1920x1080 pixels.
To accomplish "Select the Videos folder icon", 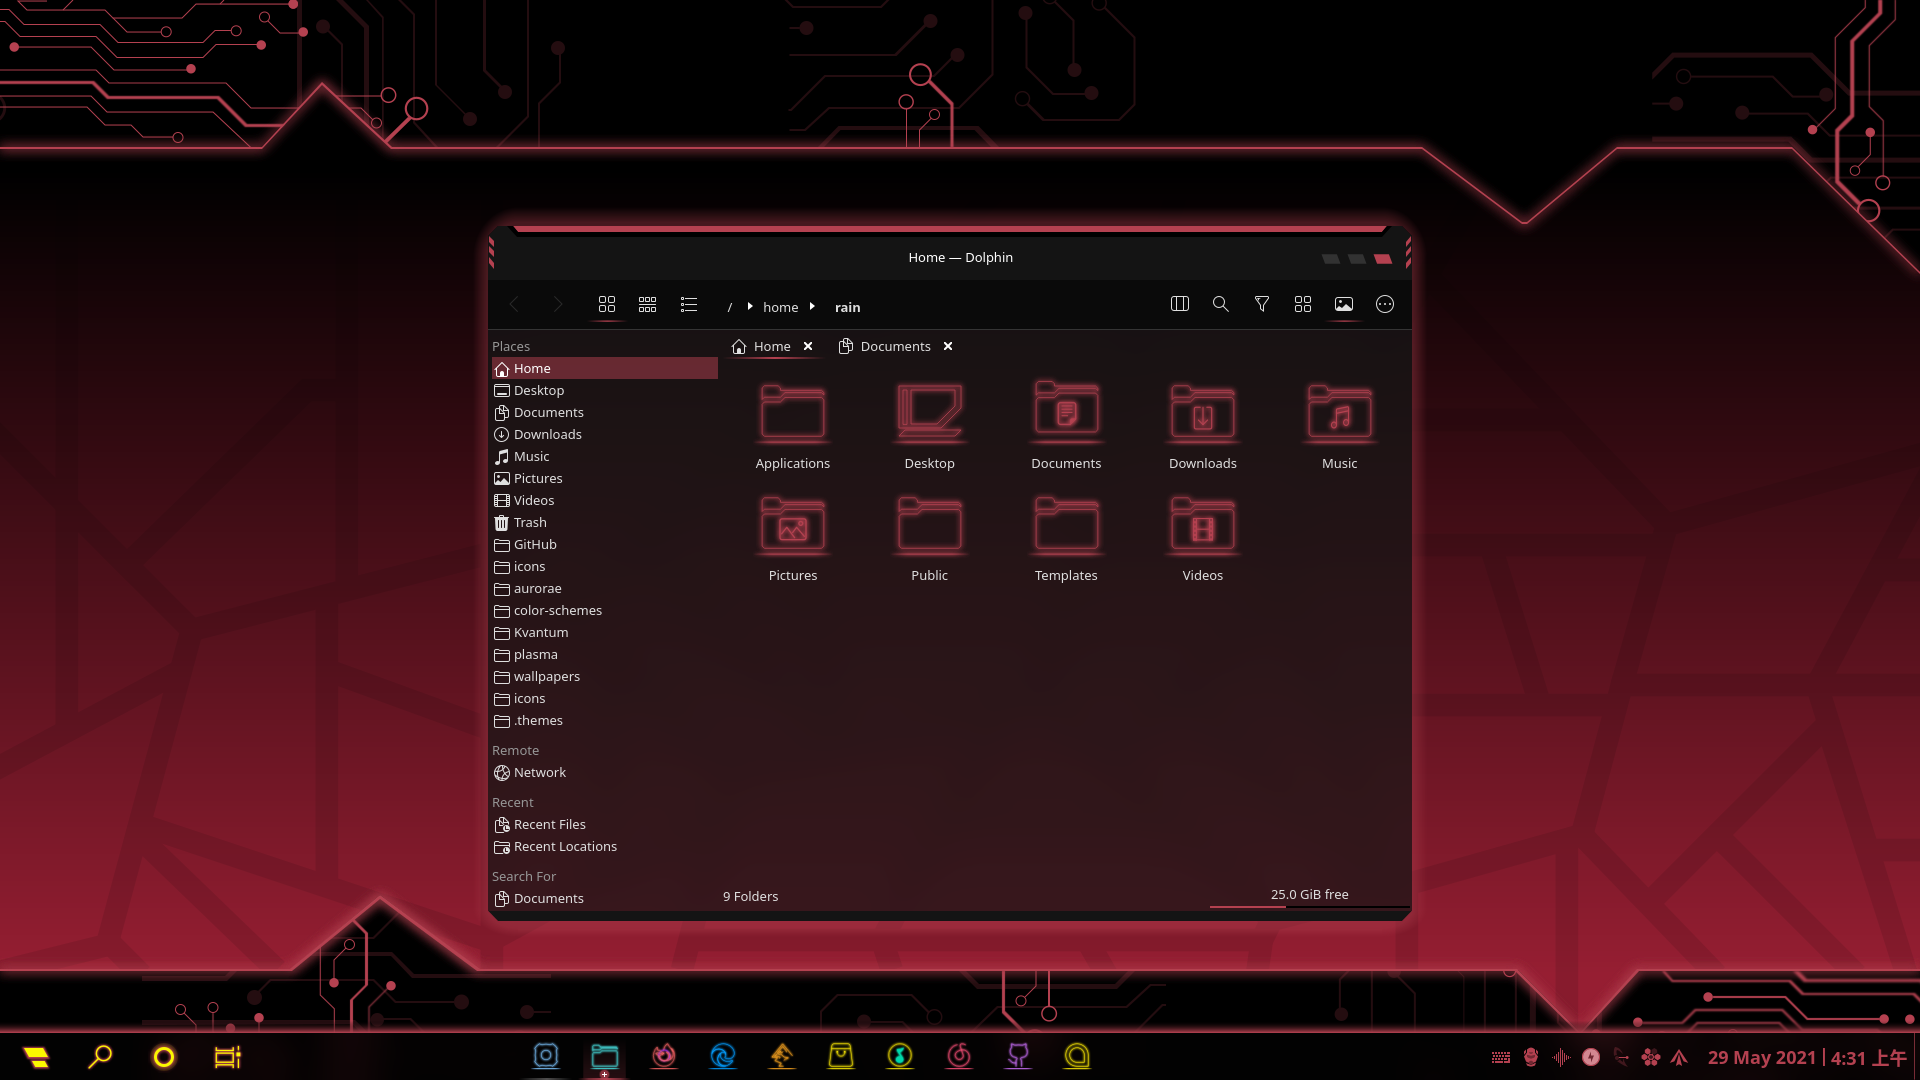I will (x=1203, y=525).
